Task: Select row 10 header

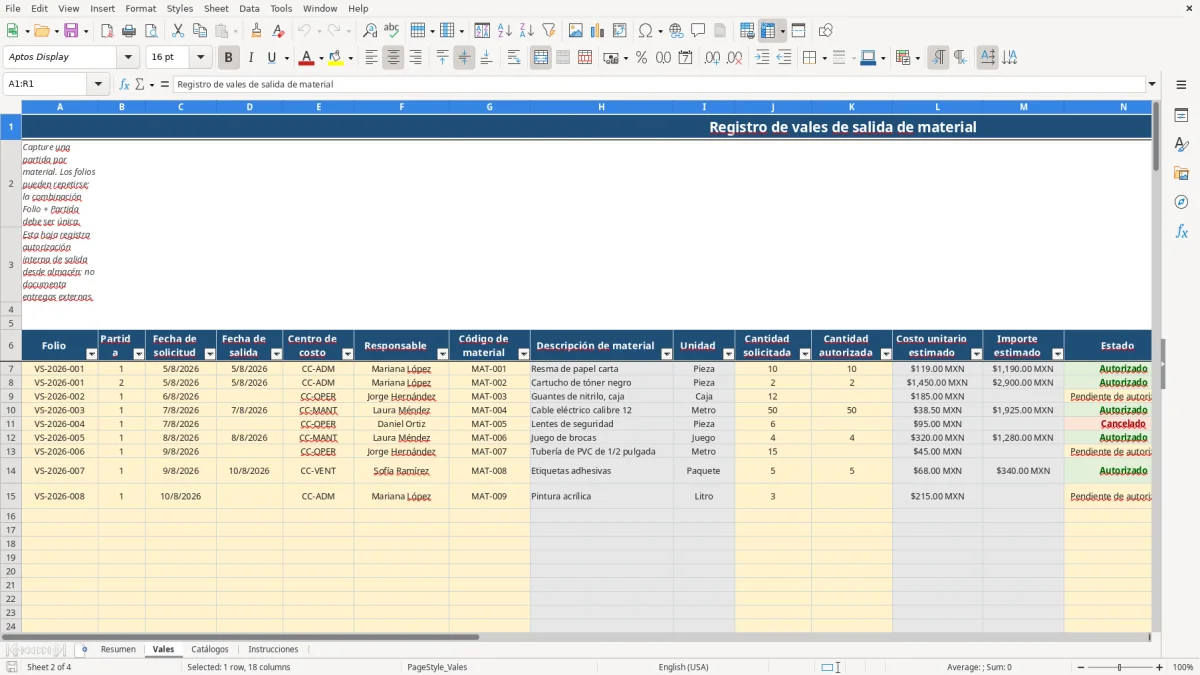Action: pos(11,410)
